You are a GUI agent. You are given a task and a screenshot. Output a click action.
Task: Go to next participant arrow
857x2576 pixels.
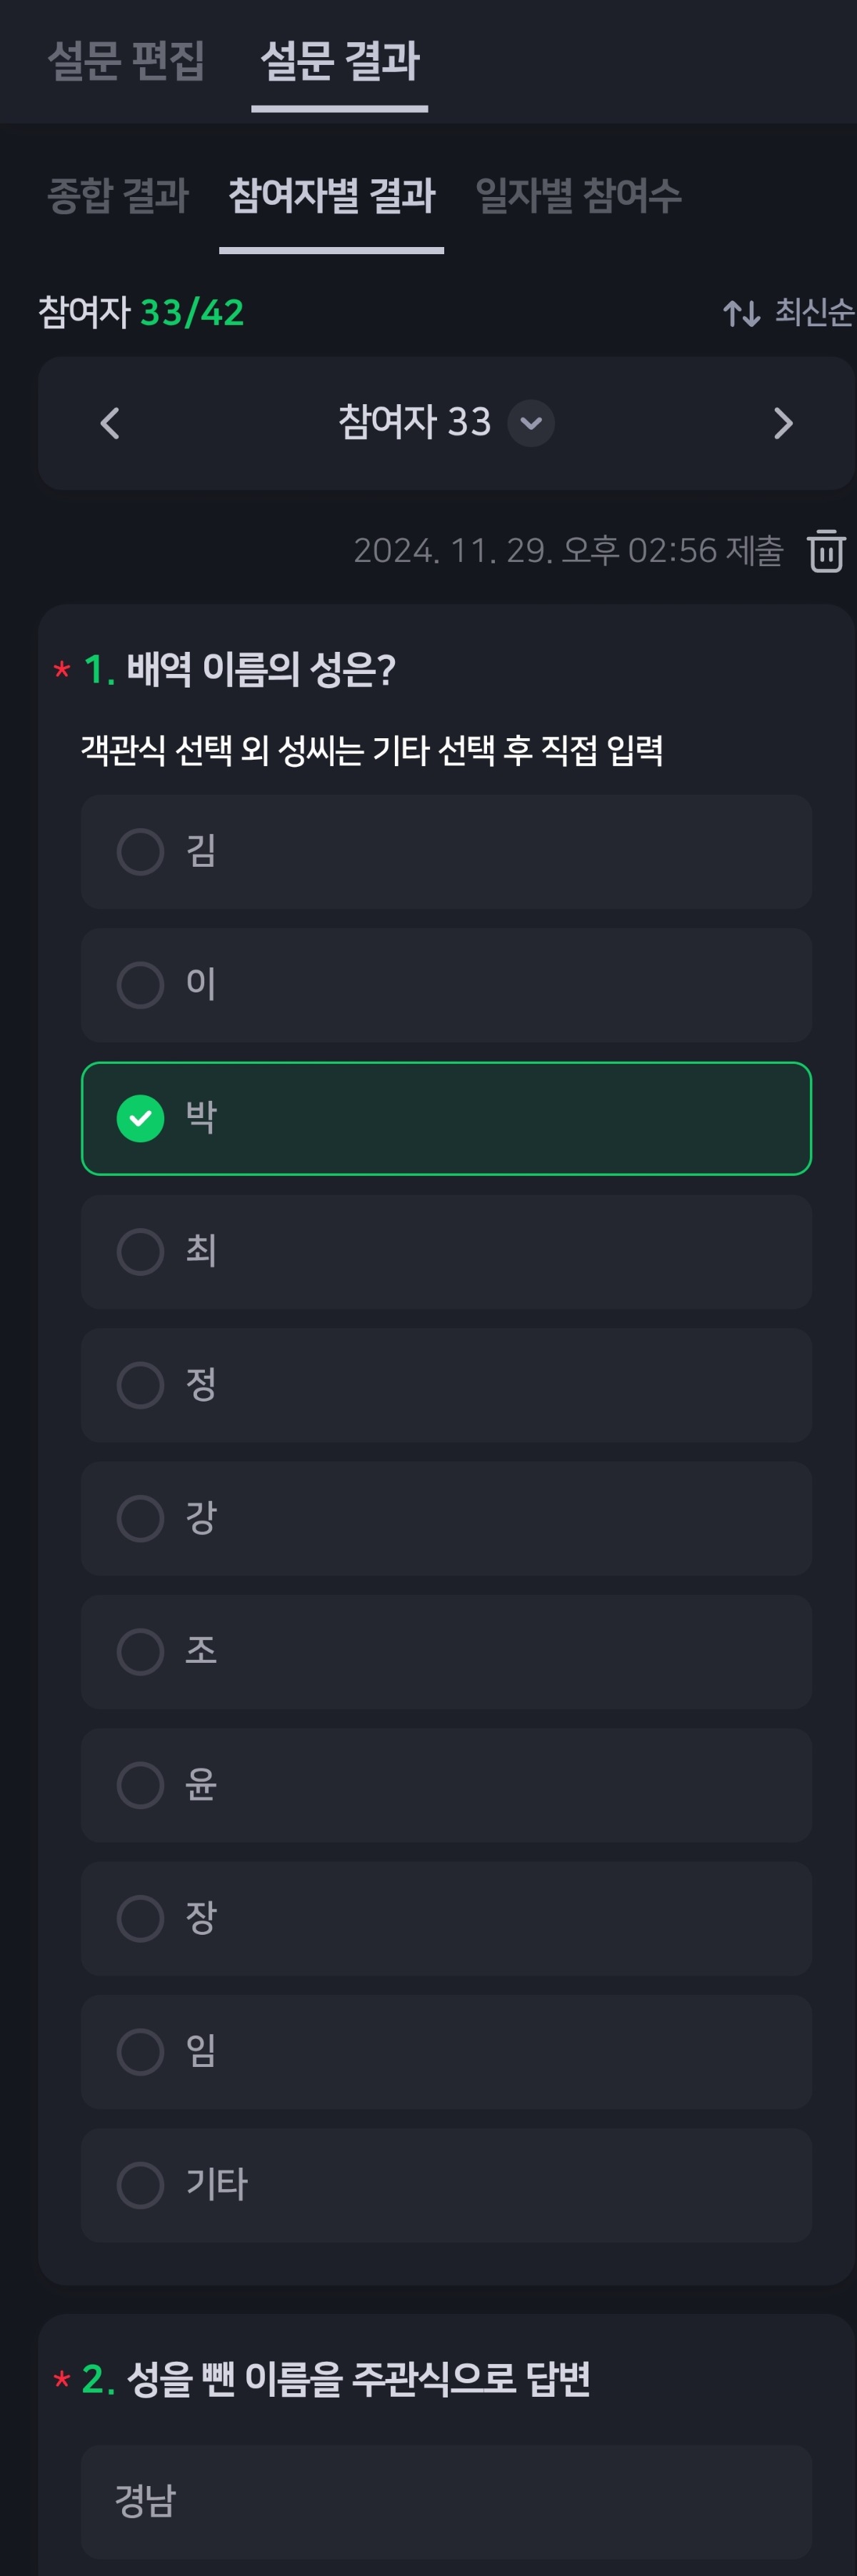point(783,423)
